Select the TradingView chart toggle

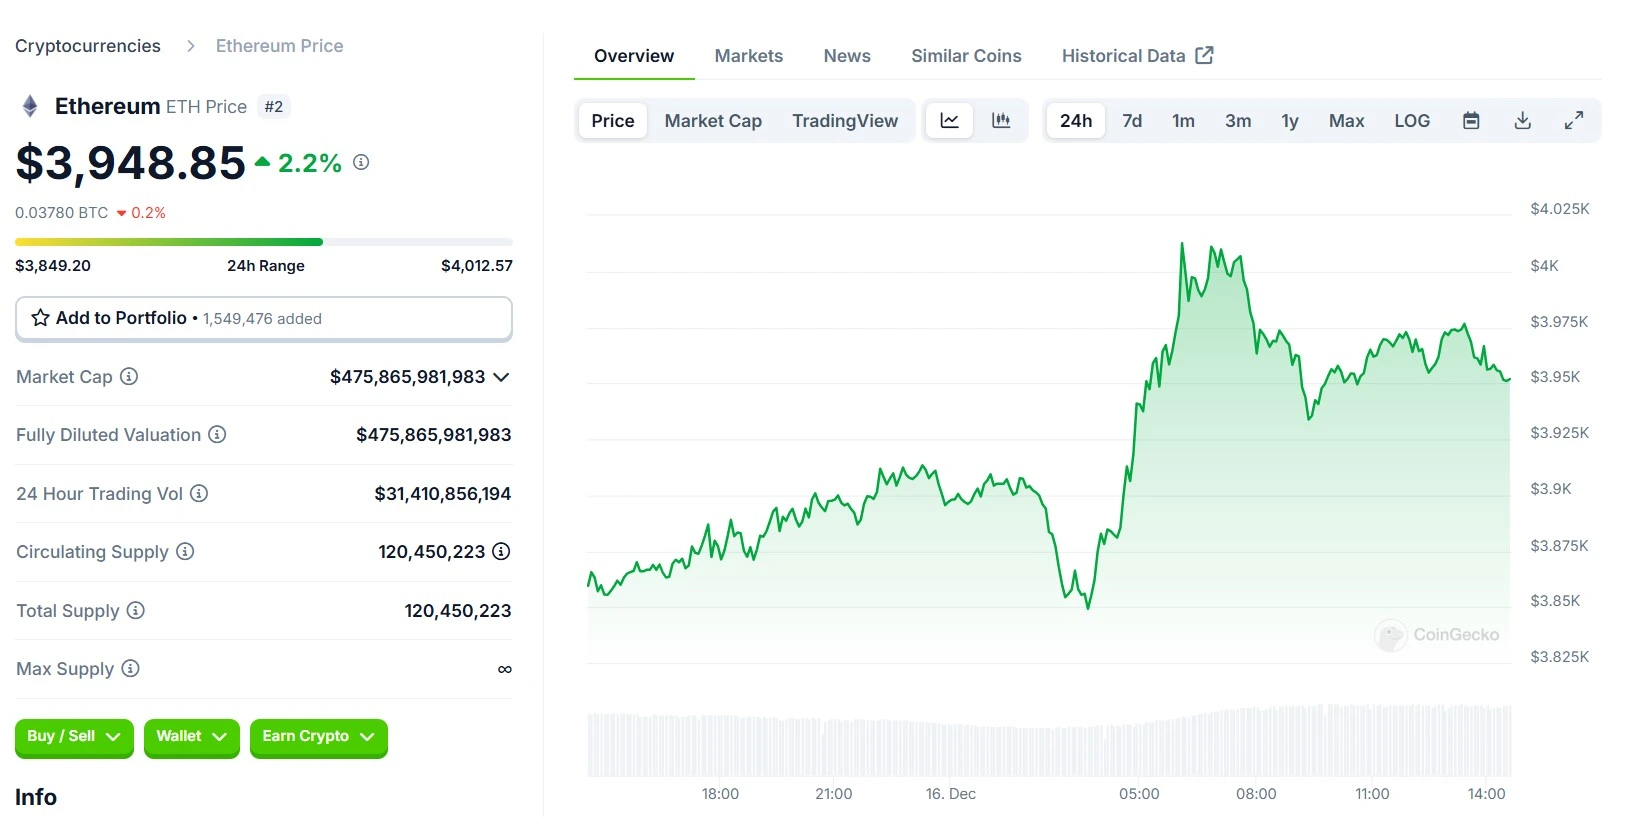point(845,121)
